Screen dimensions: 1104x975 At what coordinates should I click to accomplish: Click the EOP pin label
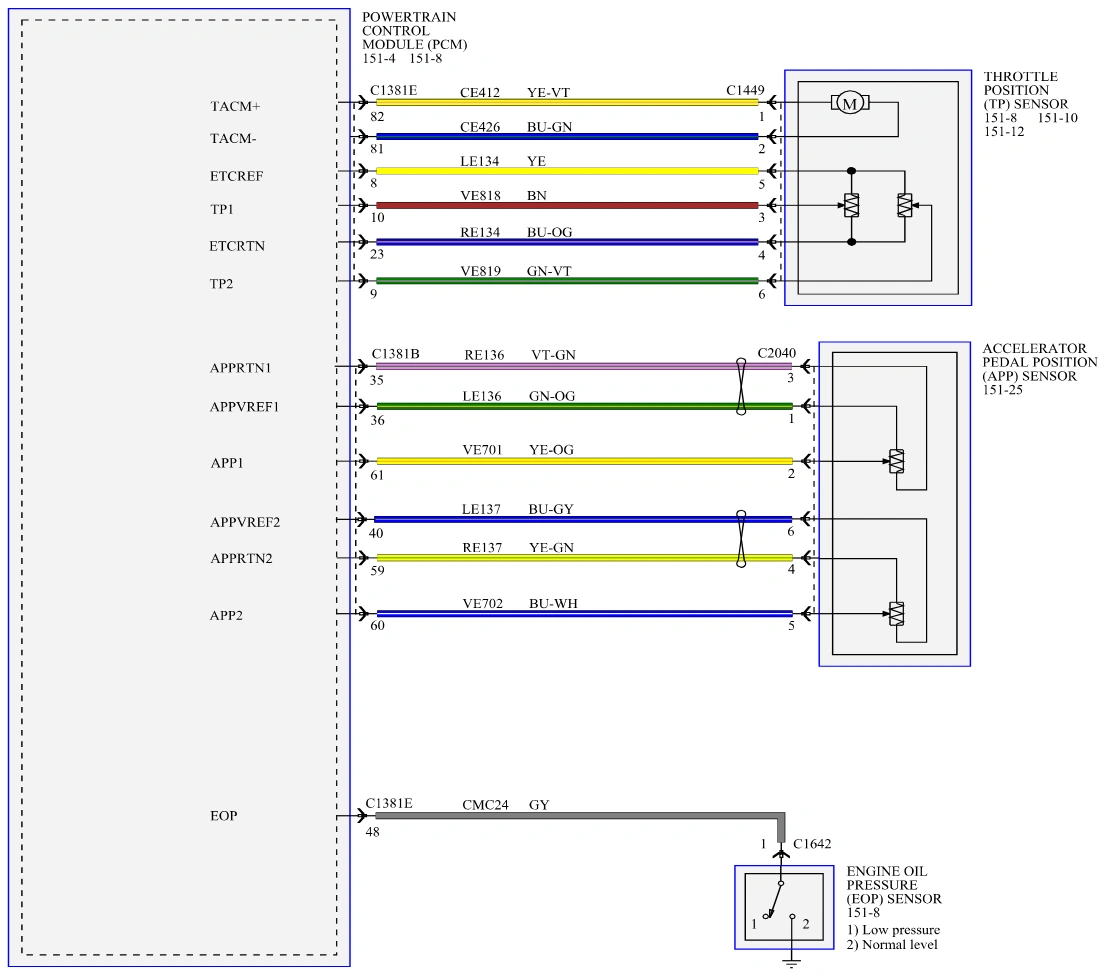tap(224, 816)
